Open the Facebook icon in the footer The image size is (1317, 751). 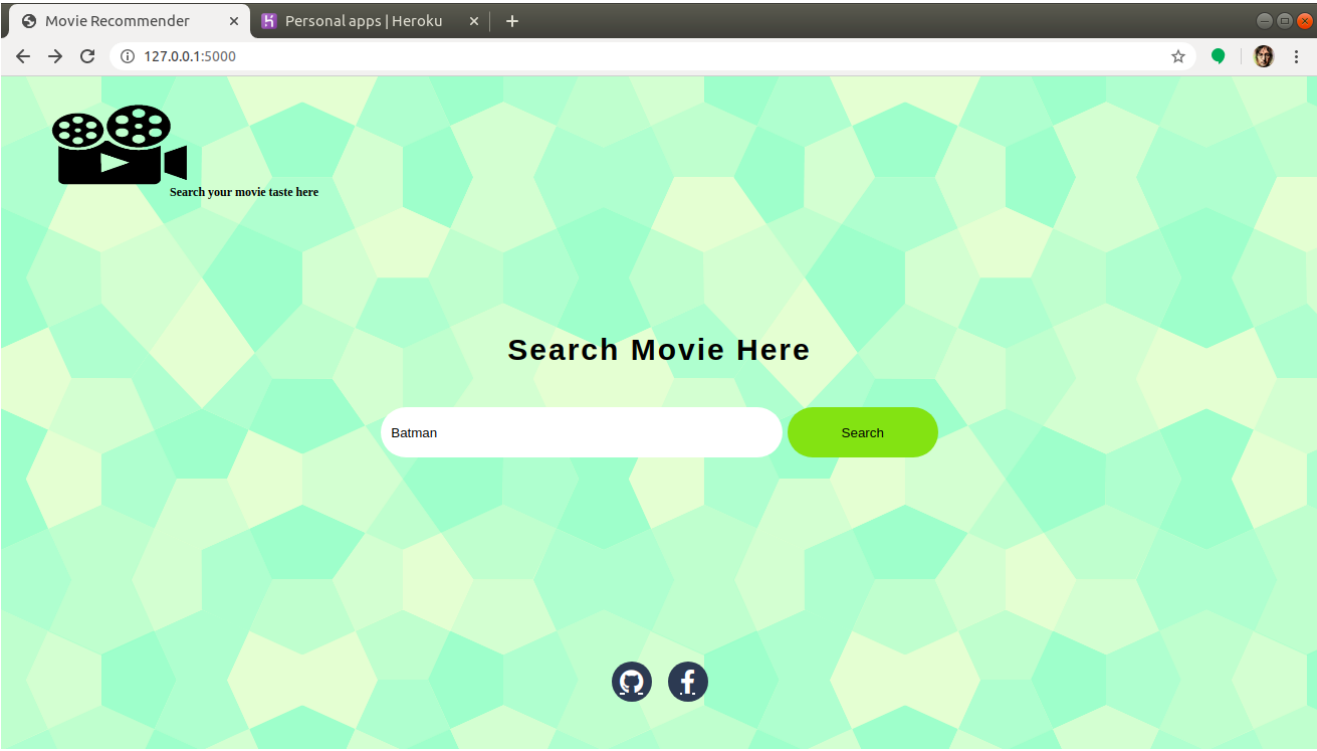tap(687, 681)
